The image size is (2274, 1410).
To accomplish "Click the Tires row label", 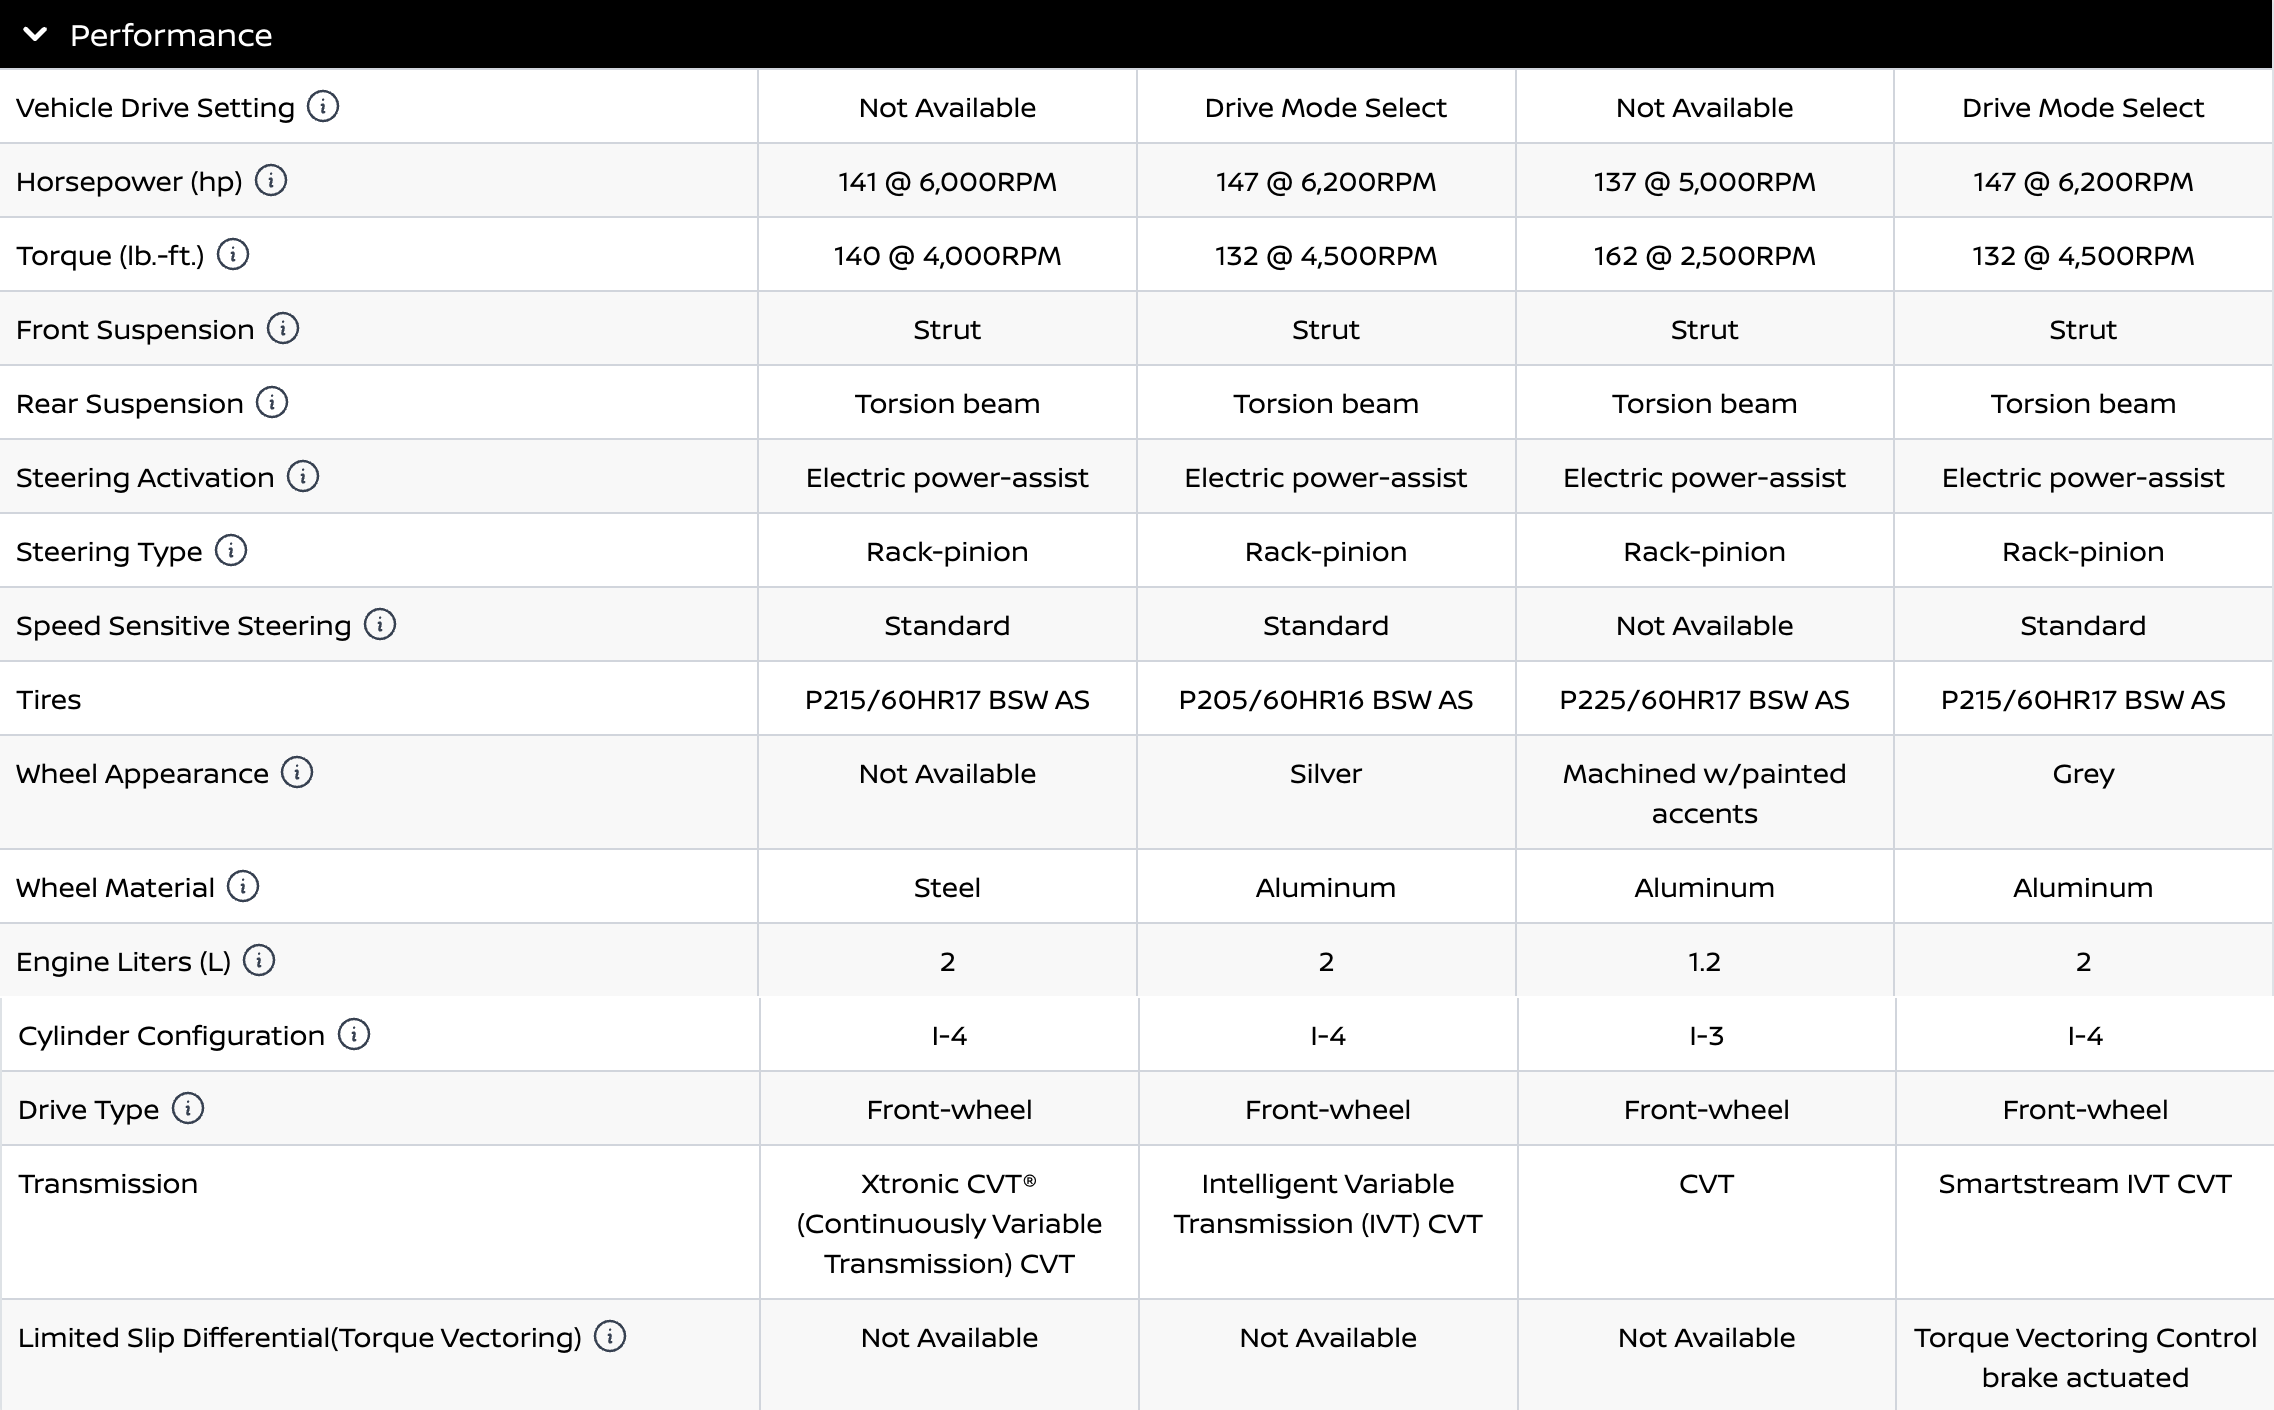I will click(x=49, y=700).
